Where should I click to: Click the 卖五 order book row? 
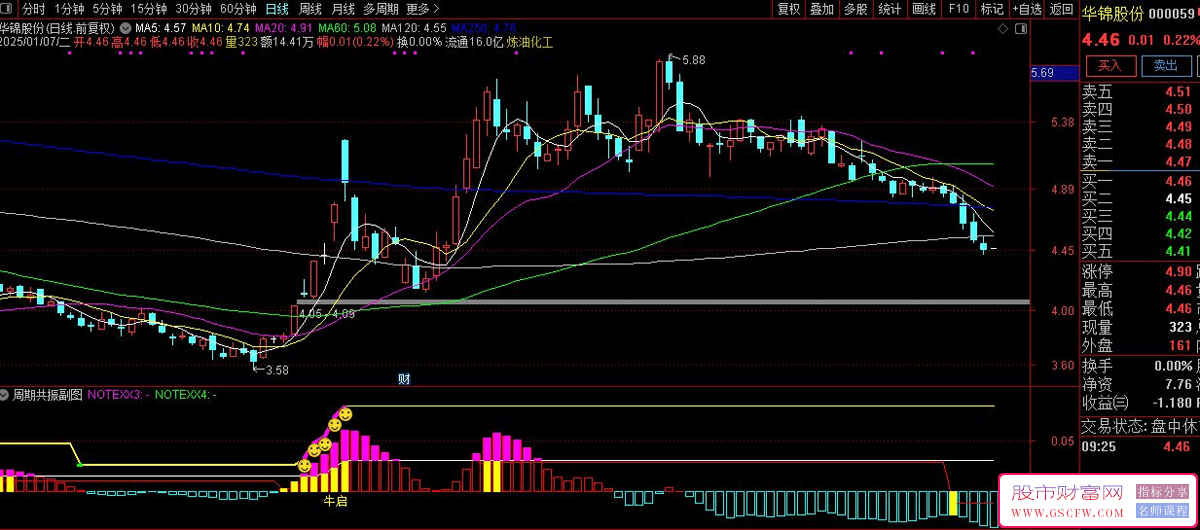click(1140, 92)
